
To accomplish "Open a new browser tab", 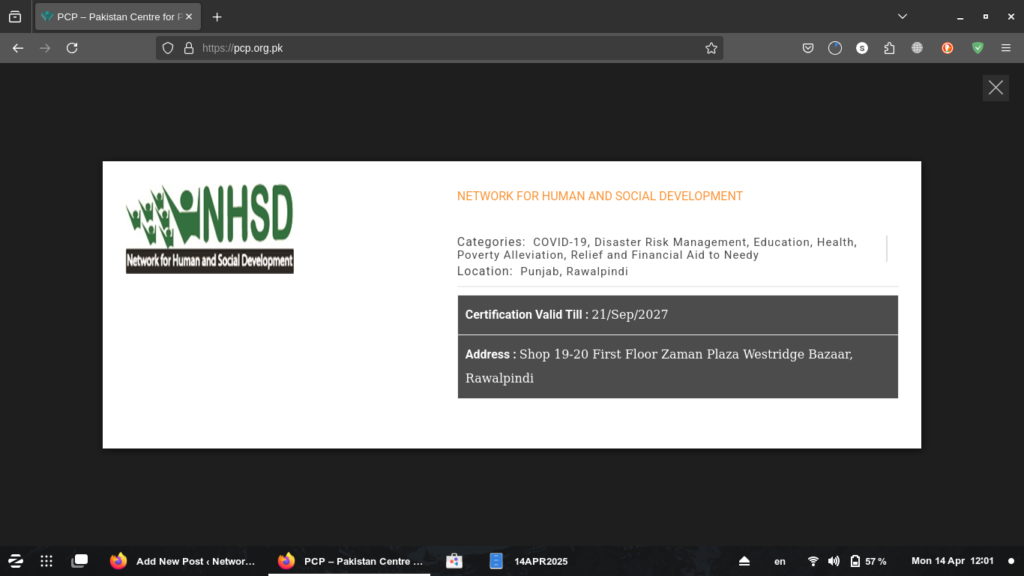I will pos(217,17).
